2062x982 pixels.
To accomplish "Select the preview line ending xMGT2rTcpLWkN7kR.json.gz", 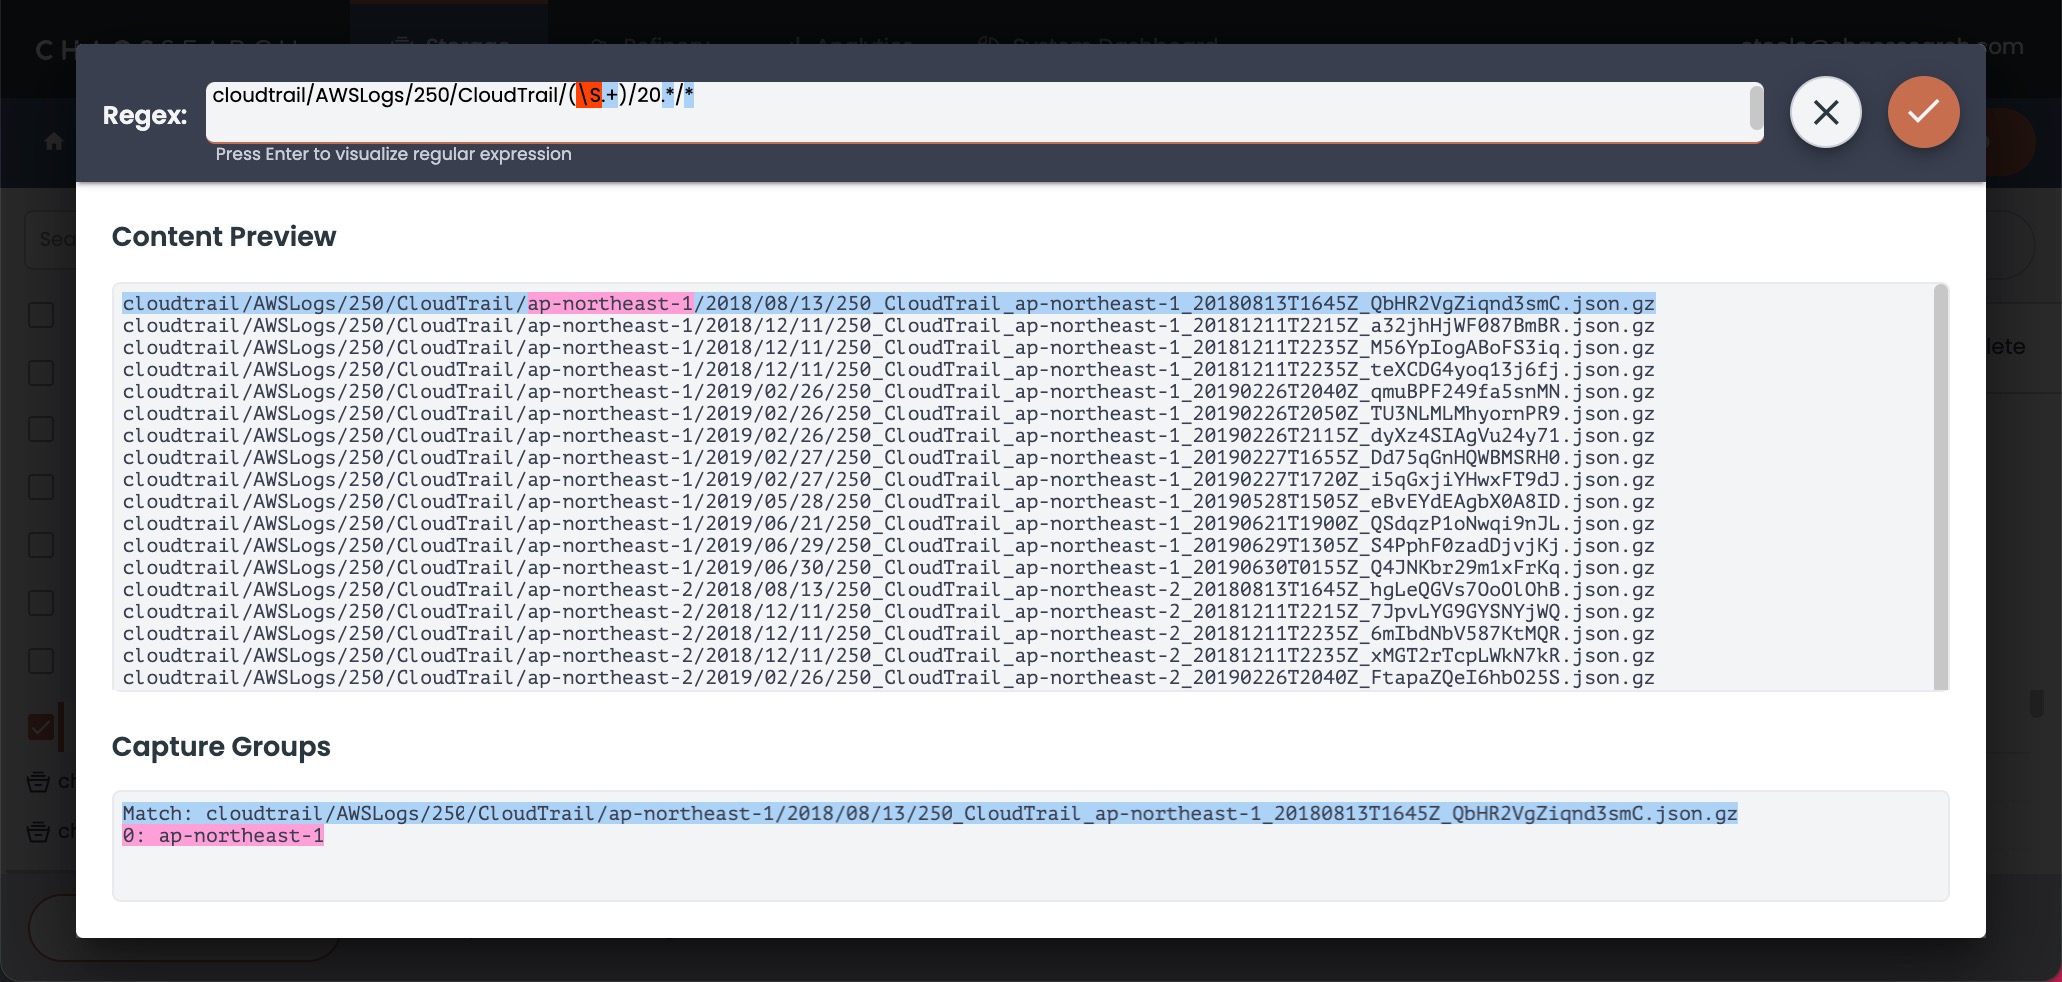I will 889,655.
